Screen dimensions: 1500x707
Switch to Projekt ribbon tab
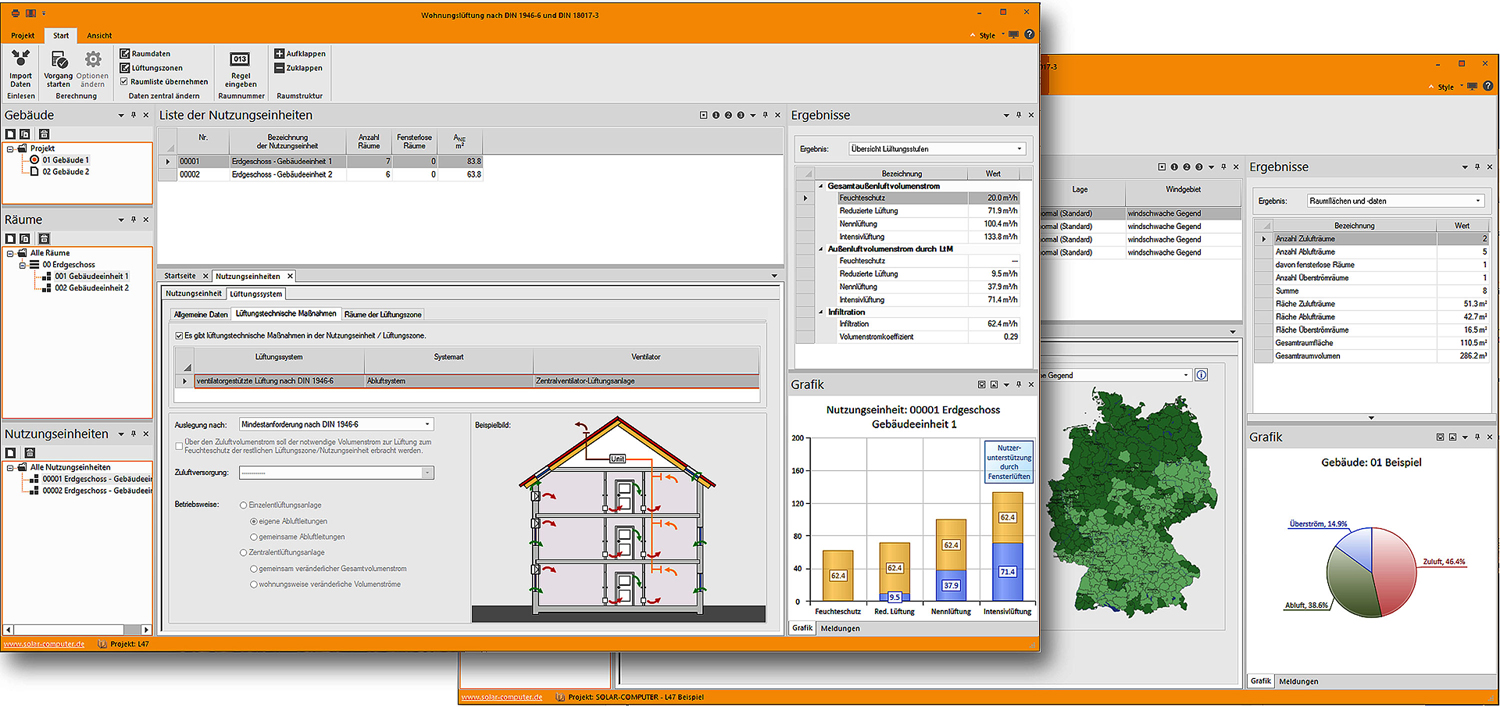[22, 35]
